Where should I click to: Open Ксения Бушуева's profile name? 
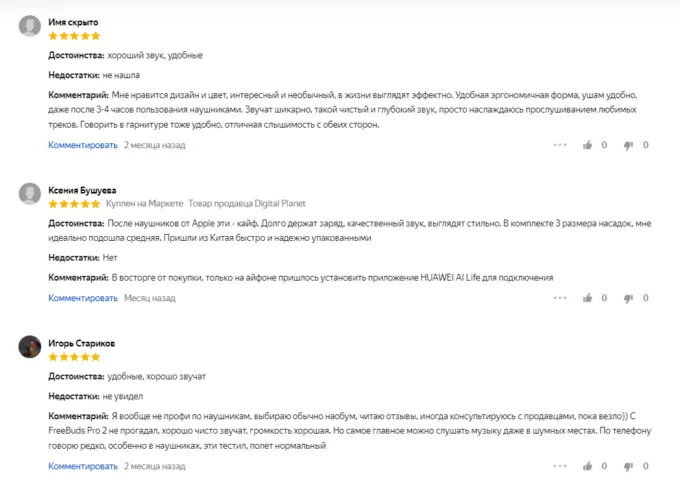pos(82,189)
